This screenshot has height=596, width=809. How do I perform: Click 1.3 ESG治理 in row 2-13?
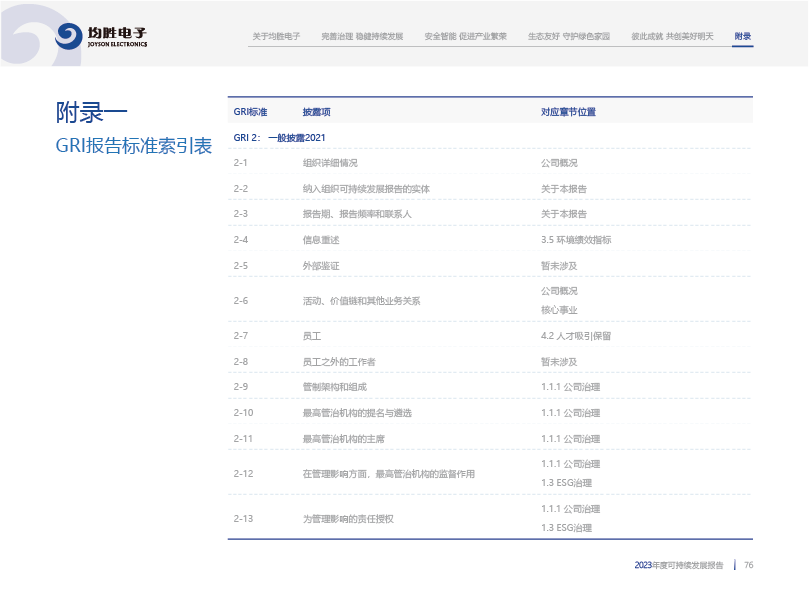[x=566, y=527]
